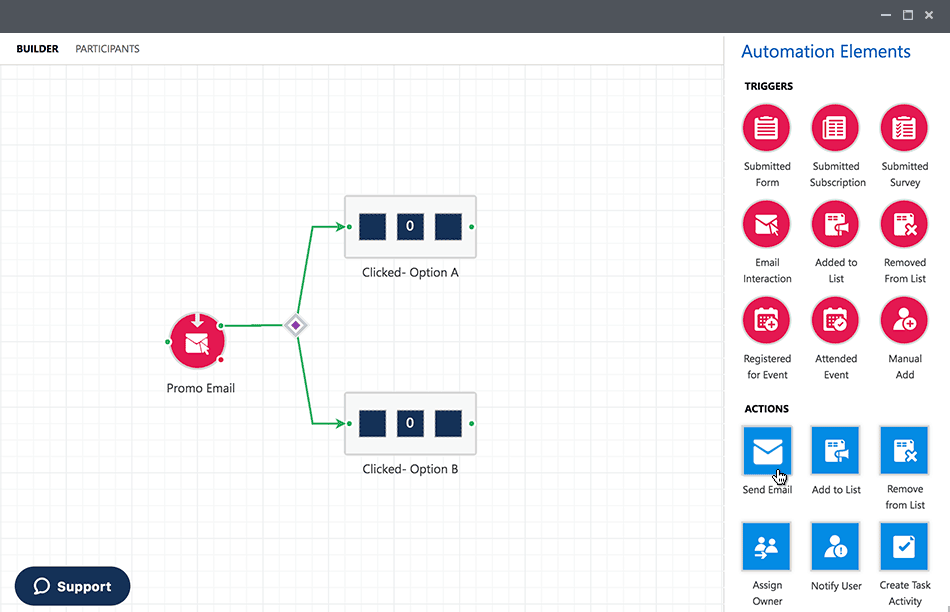Click the Create Task Activity action
950x612 pixels.
click(x=904, y=547)
